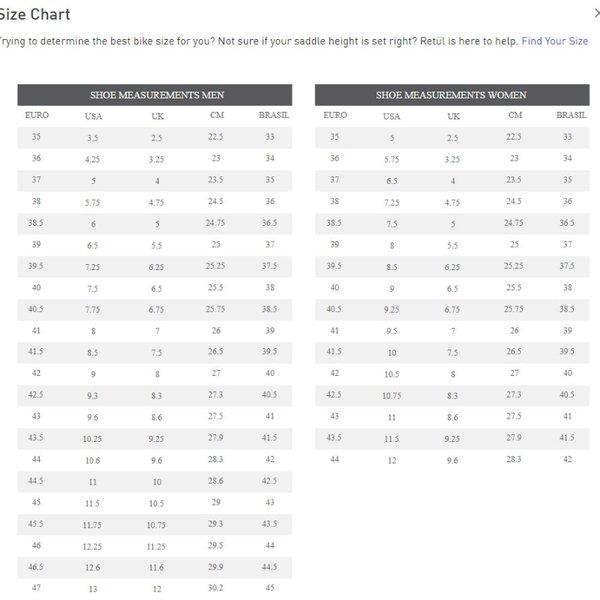Click USA size 12 in women's table

point(391,459)
